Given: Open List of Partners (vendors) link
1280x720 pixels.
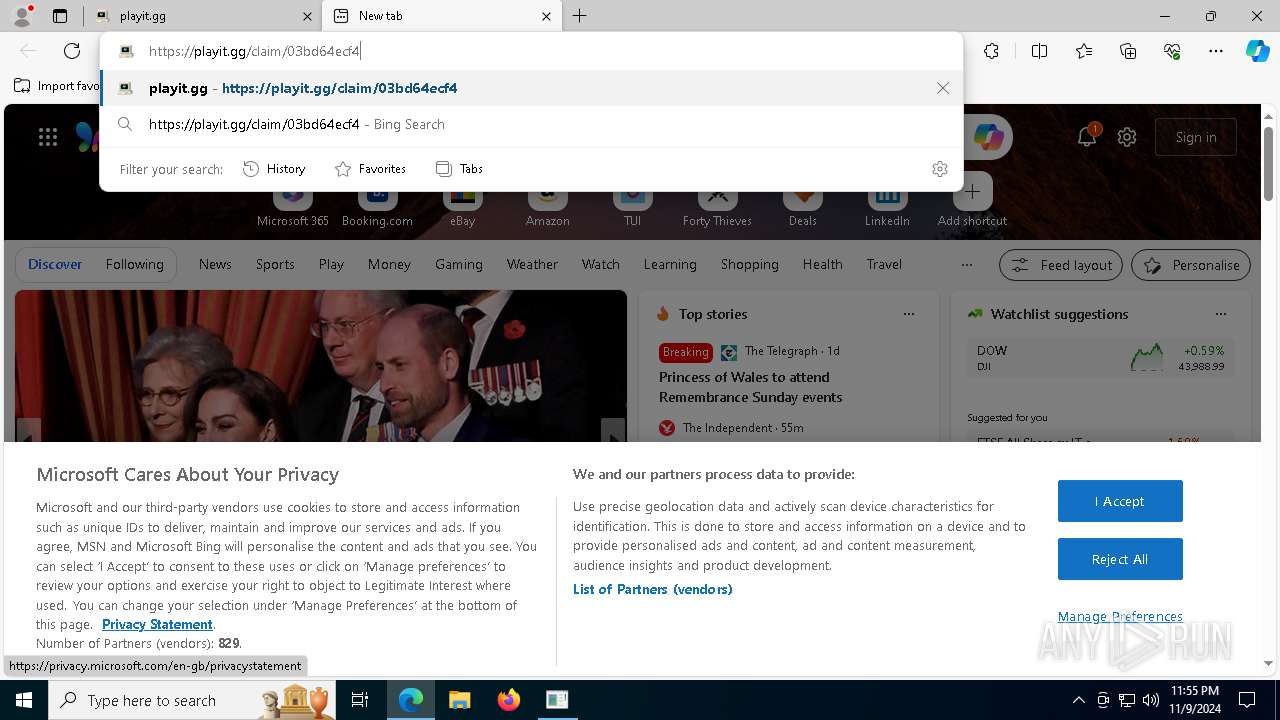Looking at the screenshot, I should pos(652,589).
